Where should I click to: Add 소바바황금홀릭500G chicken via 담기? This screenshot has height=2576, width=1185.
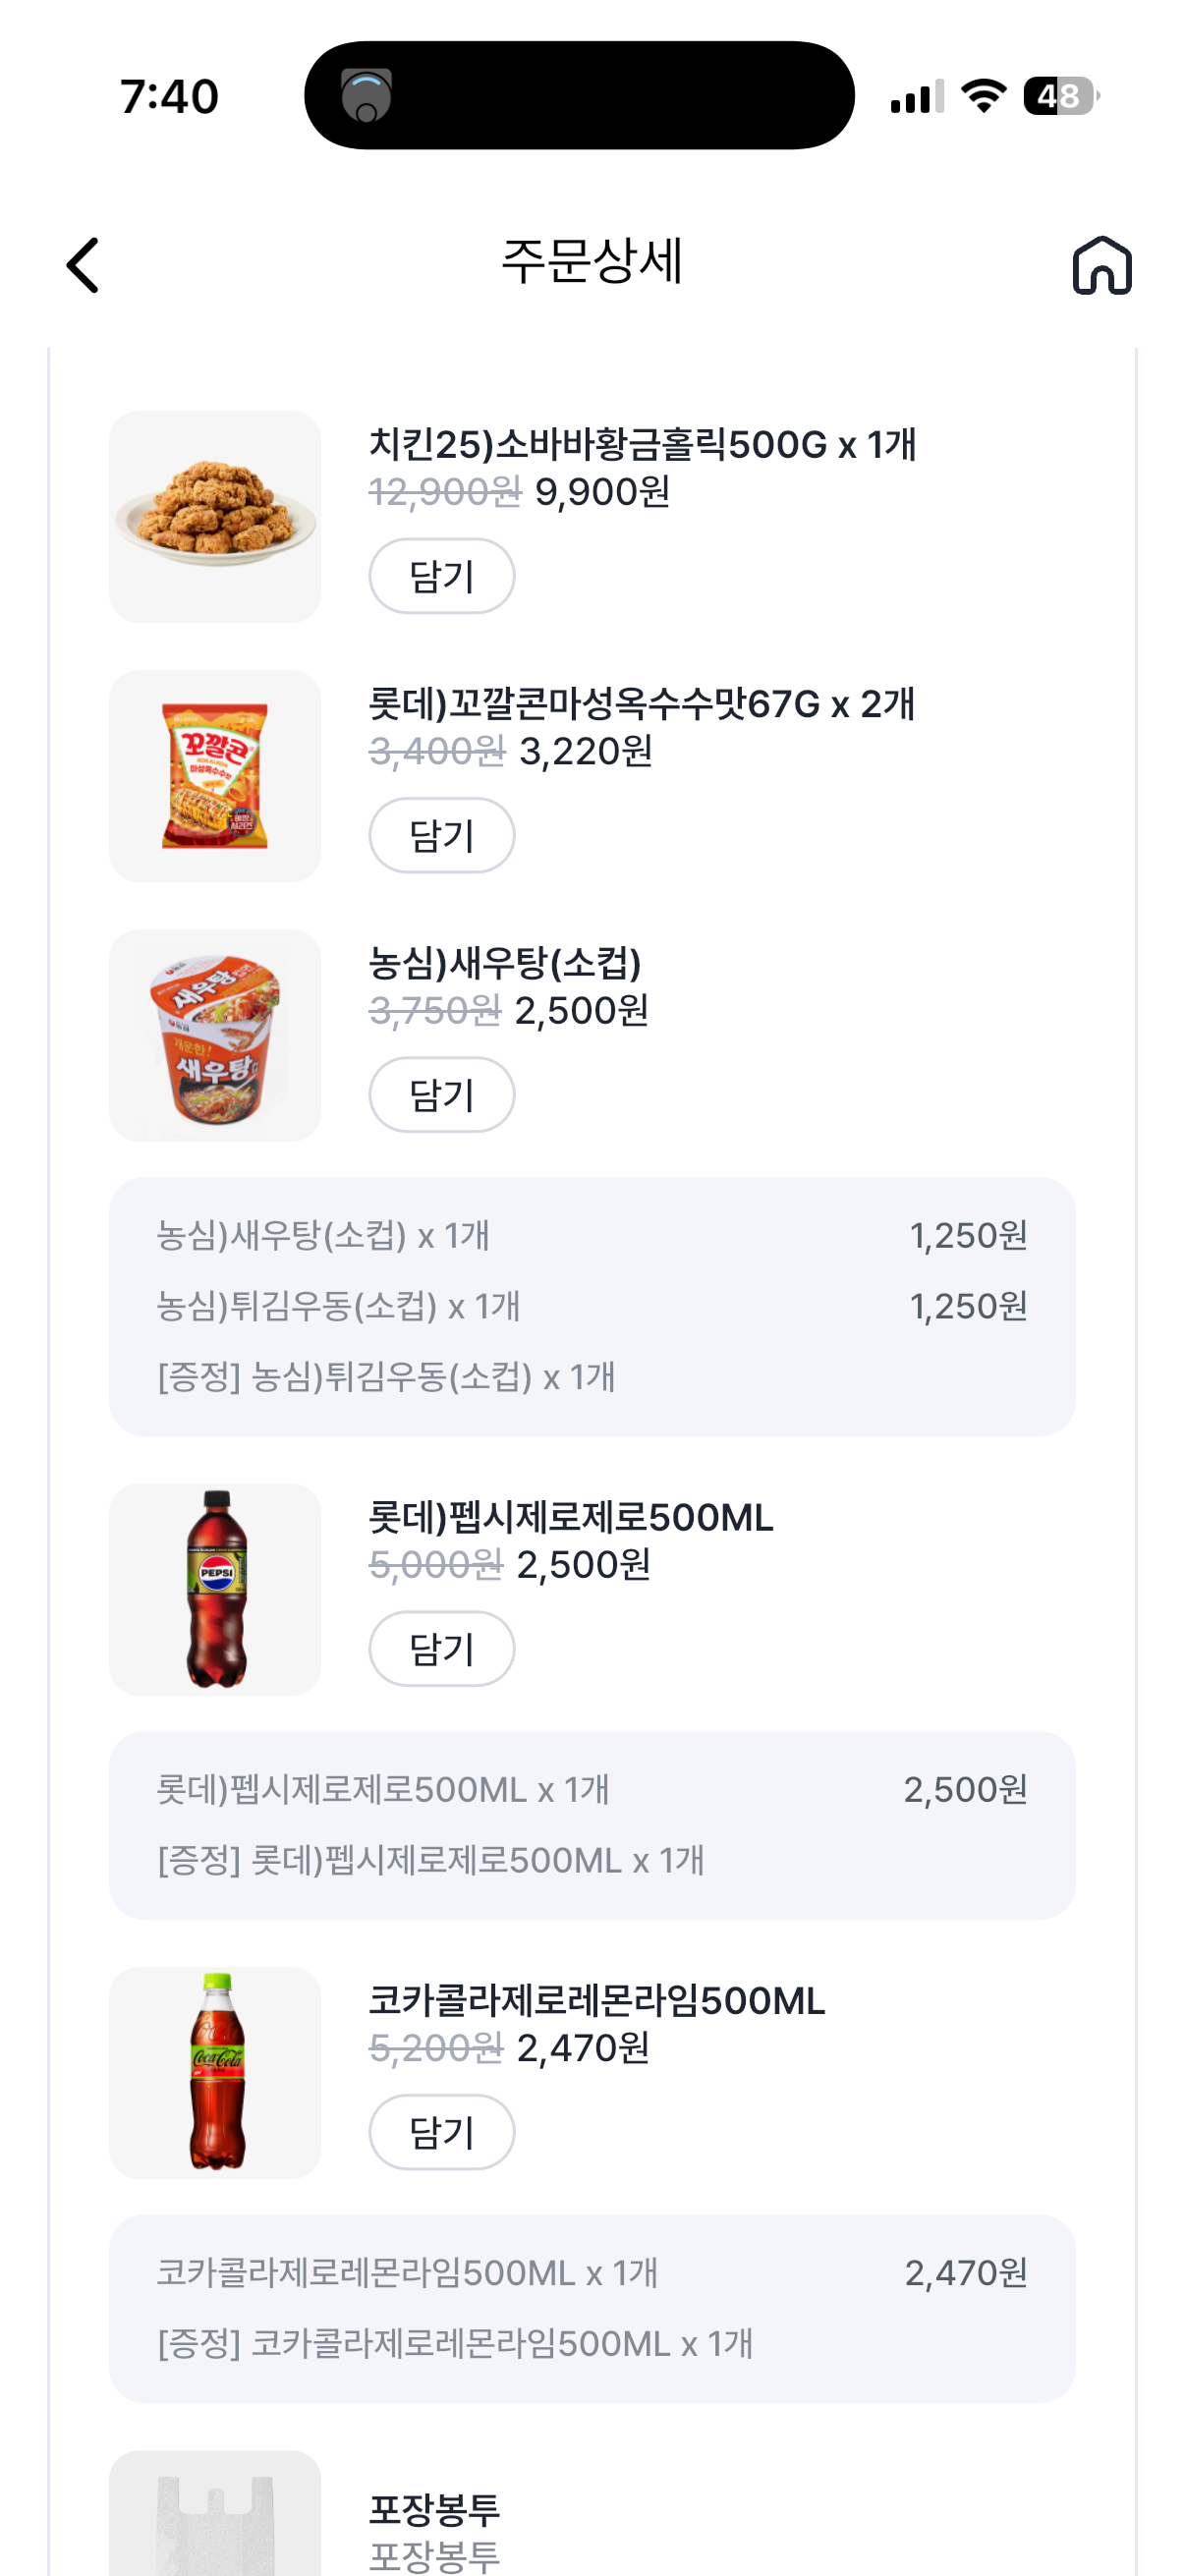click(x=442, y=576)
